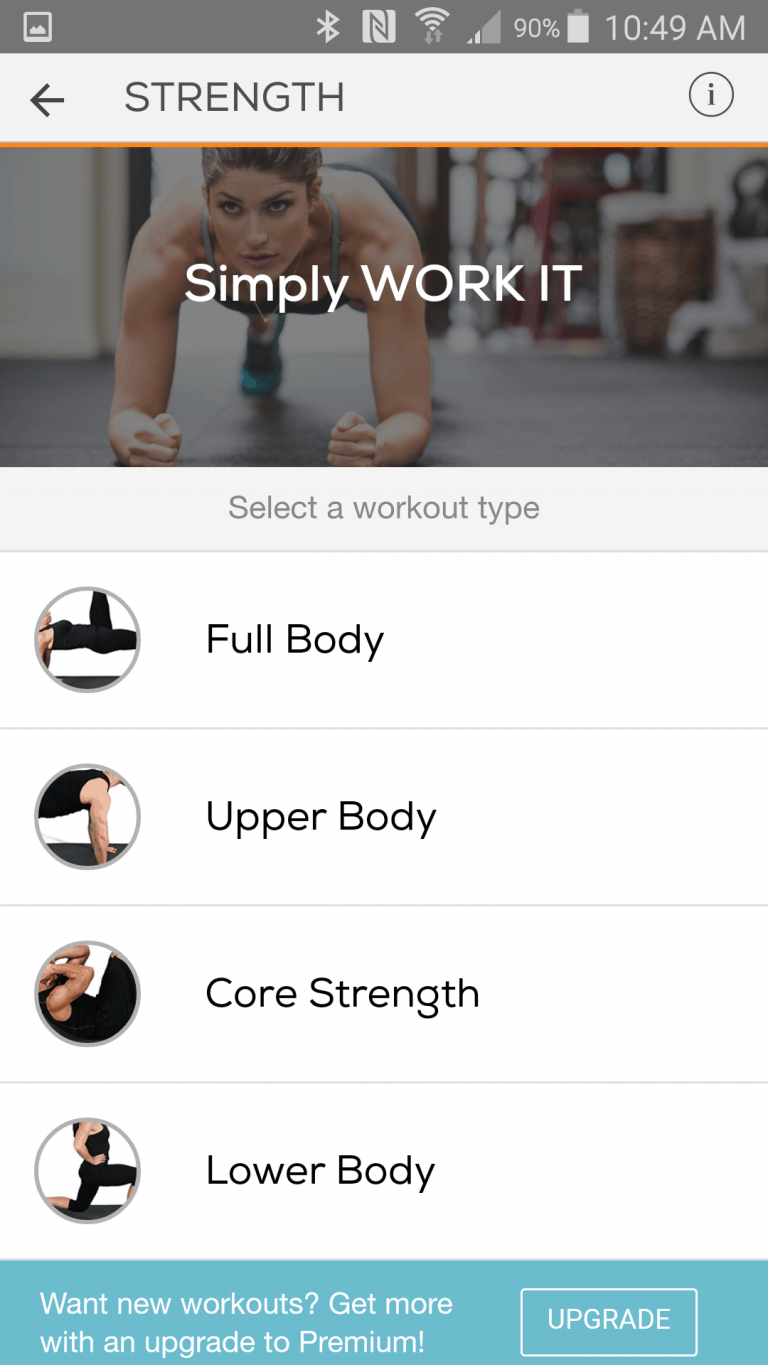Tap the Bluetooth status bar icon
This screenshot has width=768, height=1365.
click(x=328, y=27)
